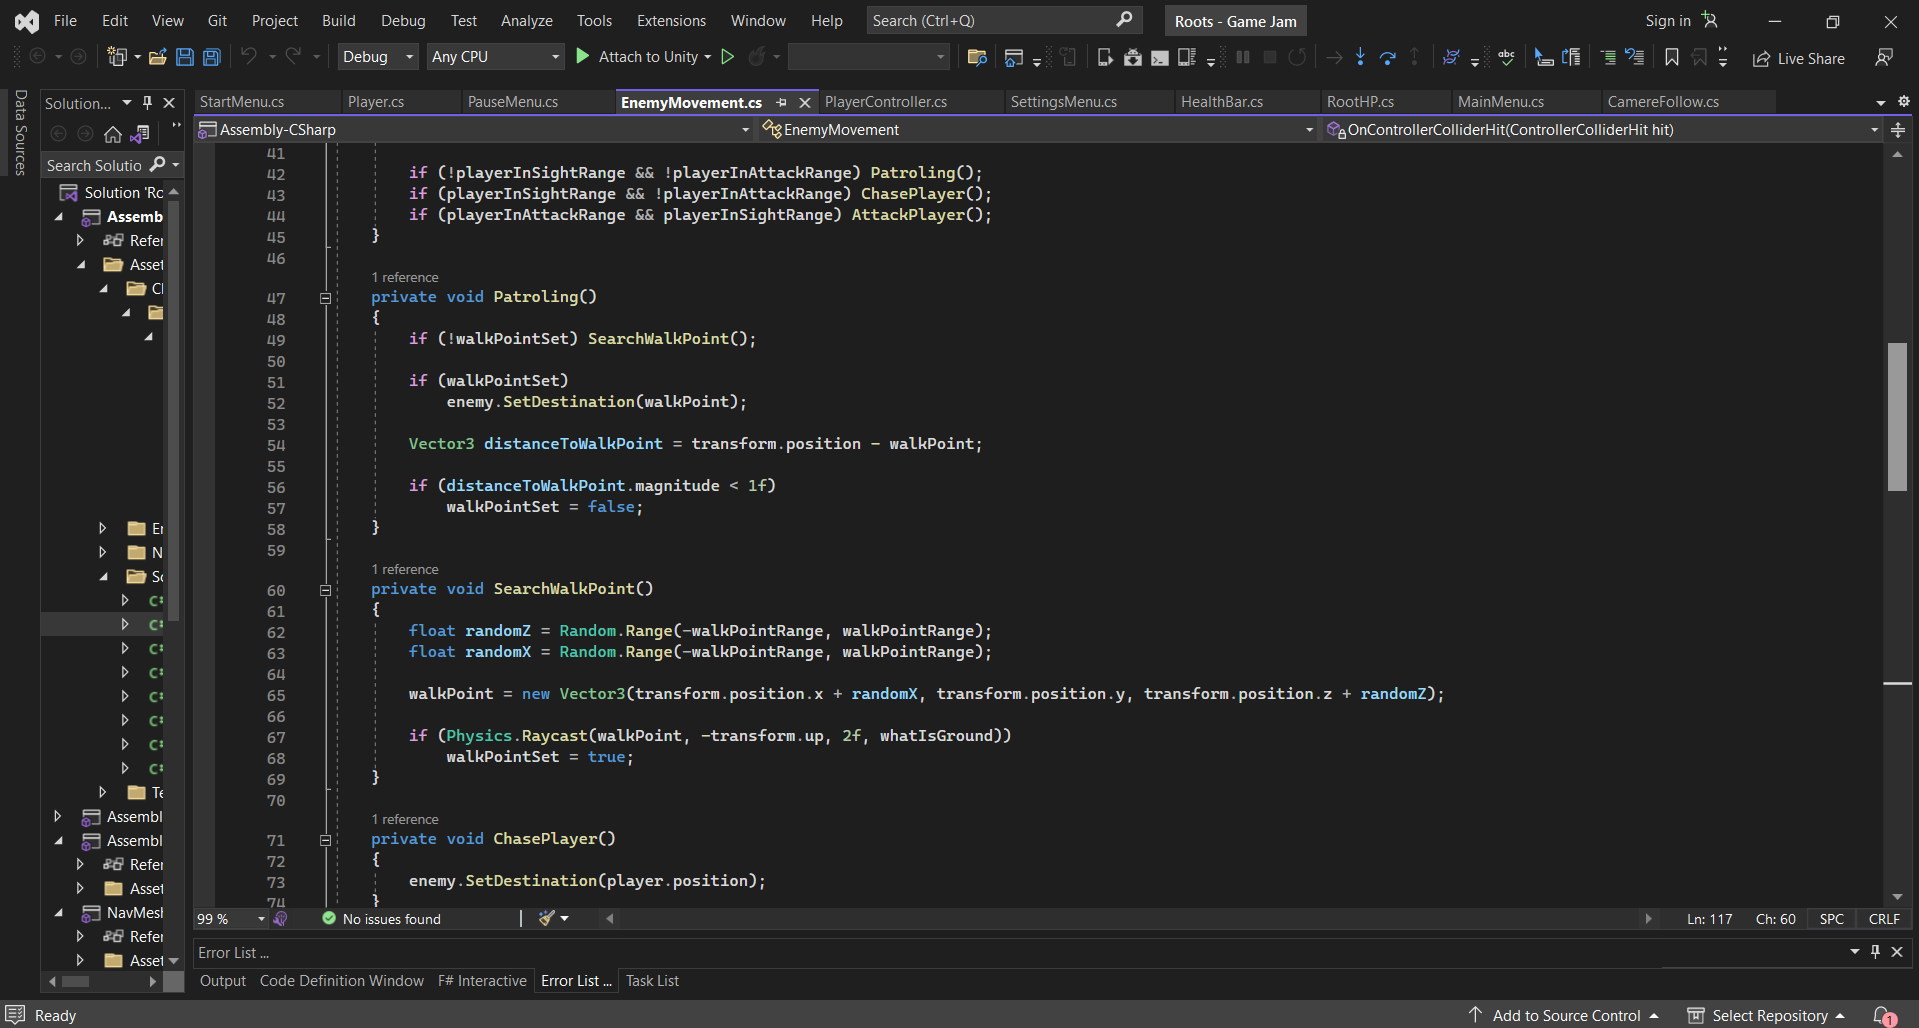This screenshot has width=1919, height=1028.
Task: Open the tab settings gear icon
Action: click(x=1904, y=101)
